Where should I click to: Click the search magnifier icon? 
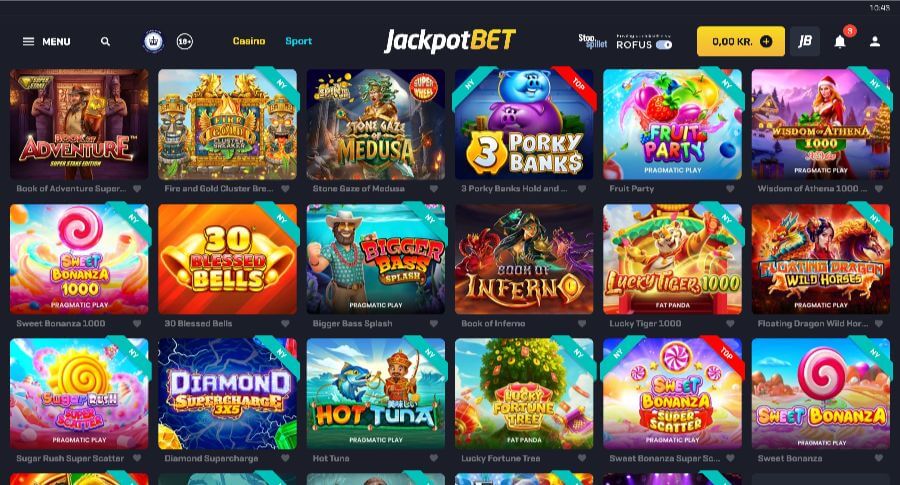click(x=105, y=41)
